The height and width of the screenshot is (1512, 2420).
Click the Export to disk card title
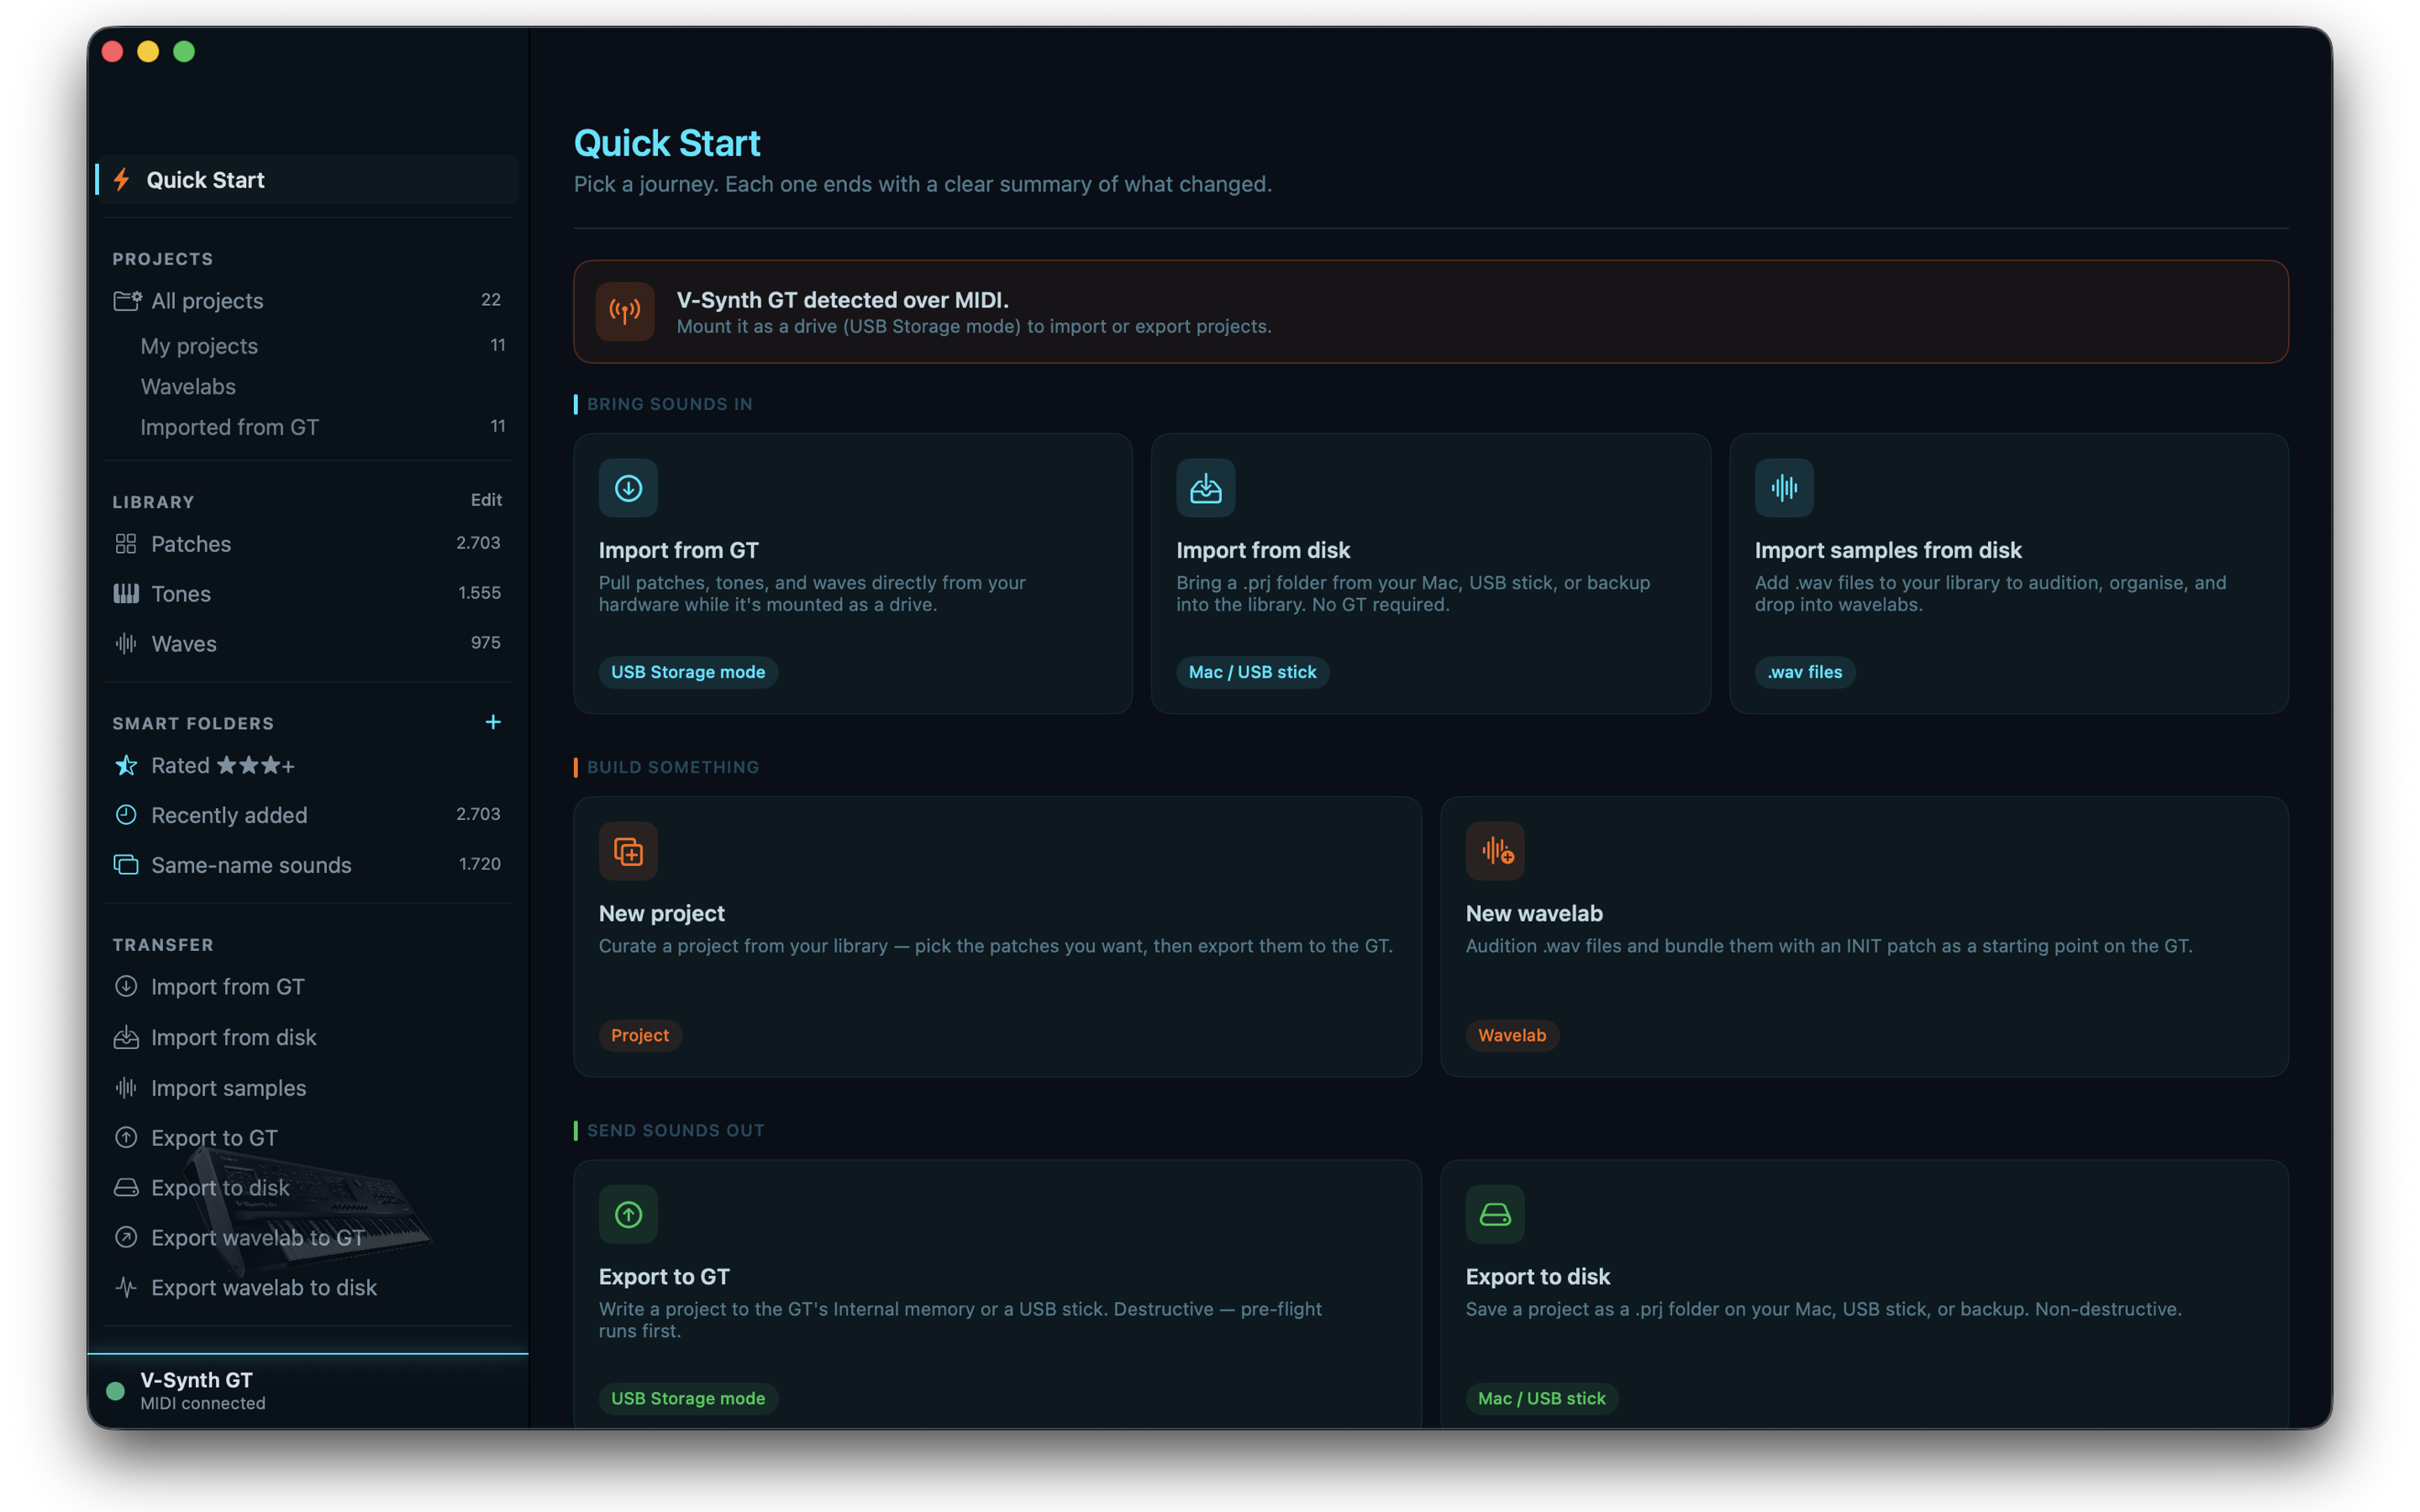click(1538, 1276)
